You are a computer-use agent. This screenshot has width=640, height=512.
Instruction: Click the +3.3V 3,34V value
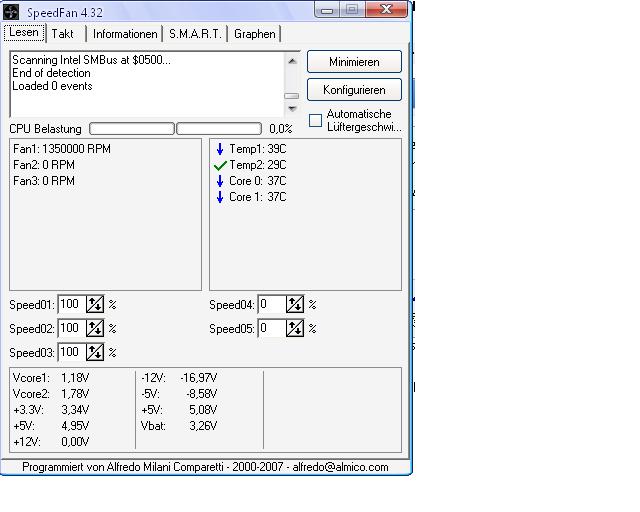coord(75,410)
